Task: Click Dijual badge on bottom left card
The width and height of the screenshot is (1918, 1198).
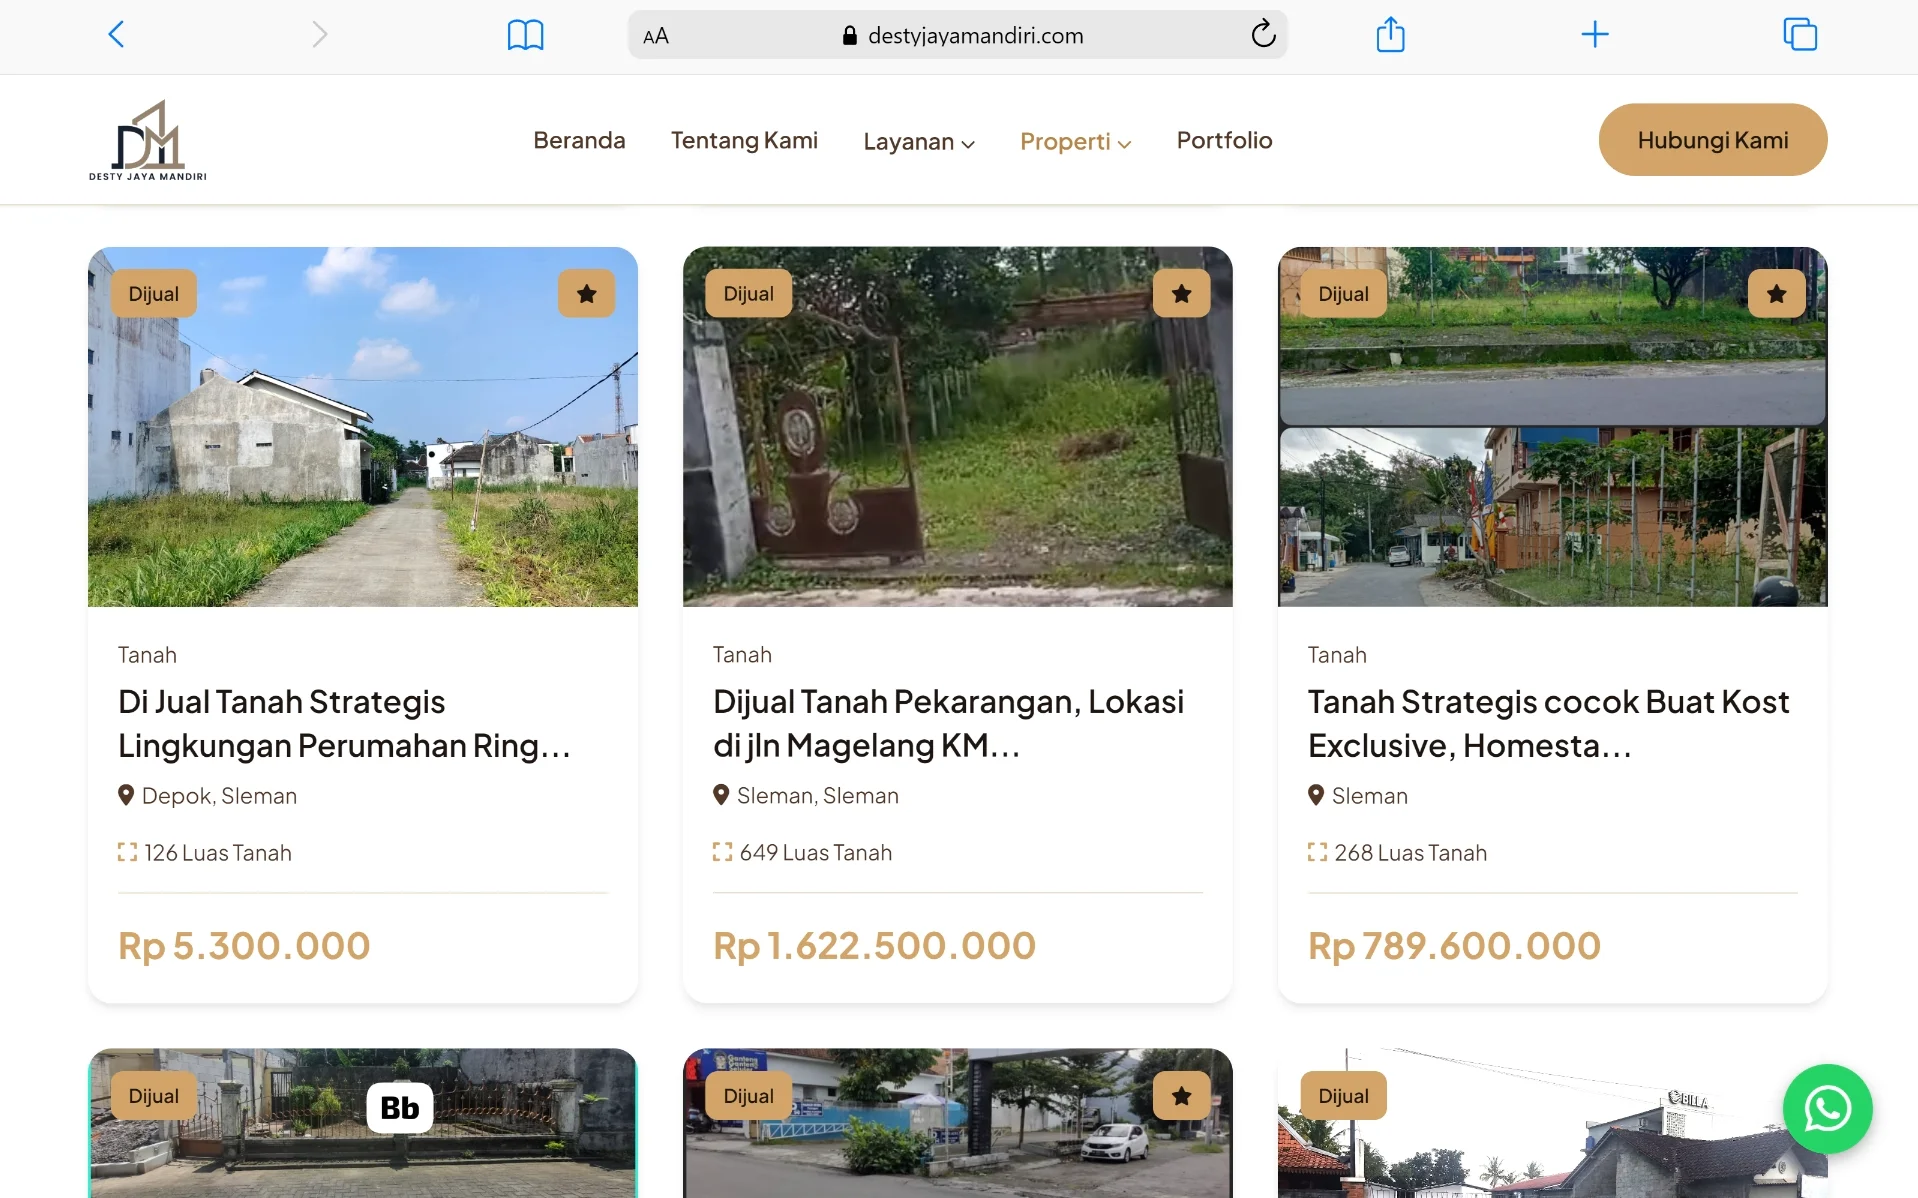Action: coord(153,1096)
